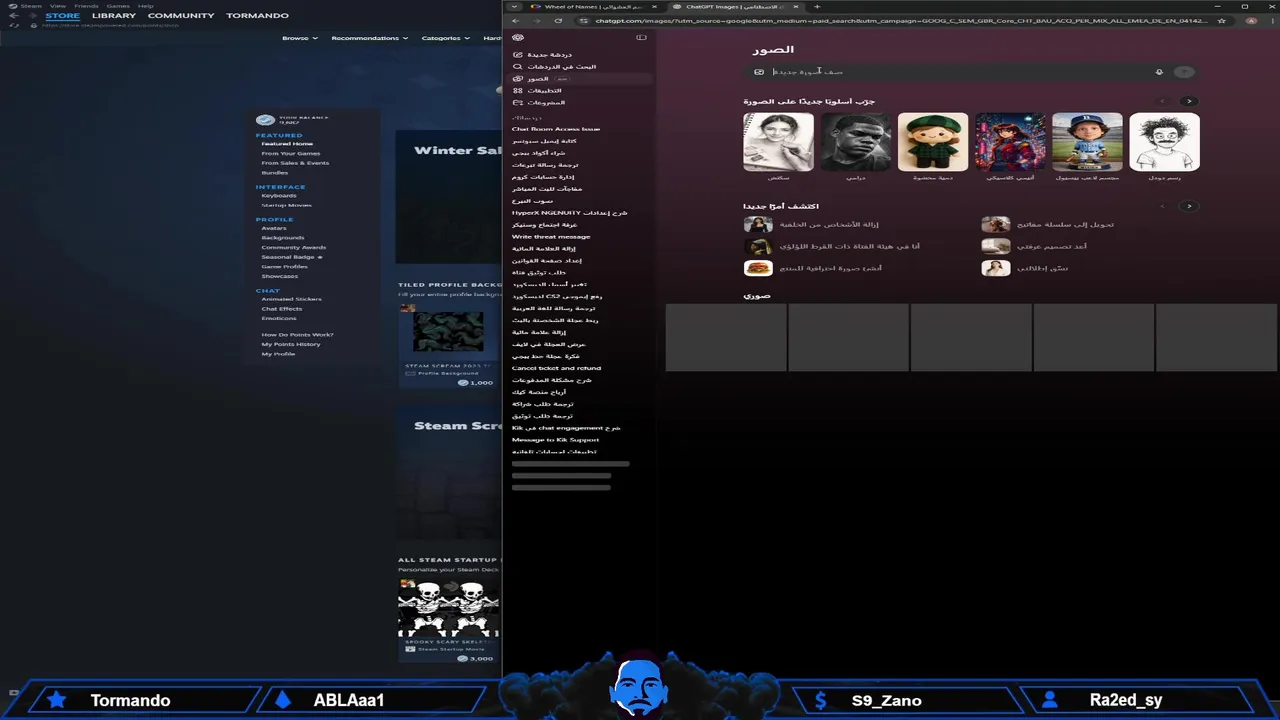Open Steam STORE section
The image size is (1280, 720).
(62, 16)
